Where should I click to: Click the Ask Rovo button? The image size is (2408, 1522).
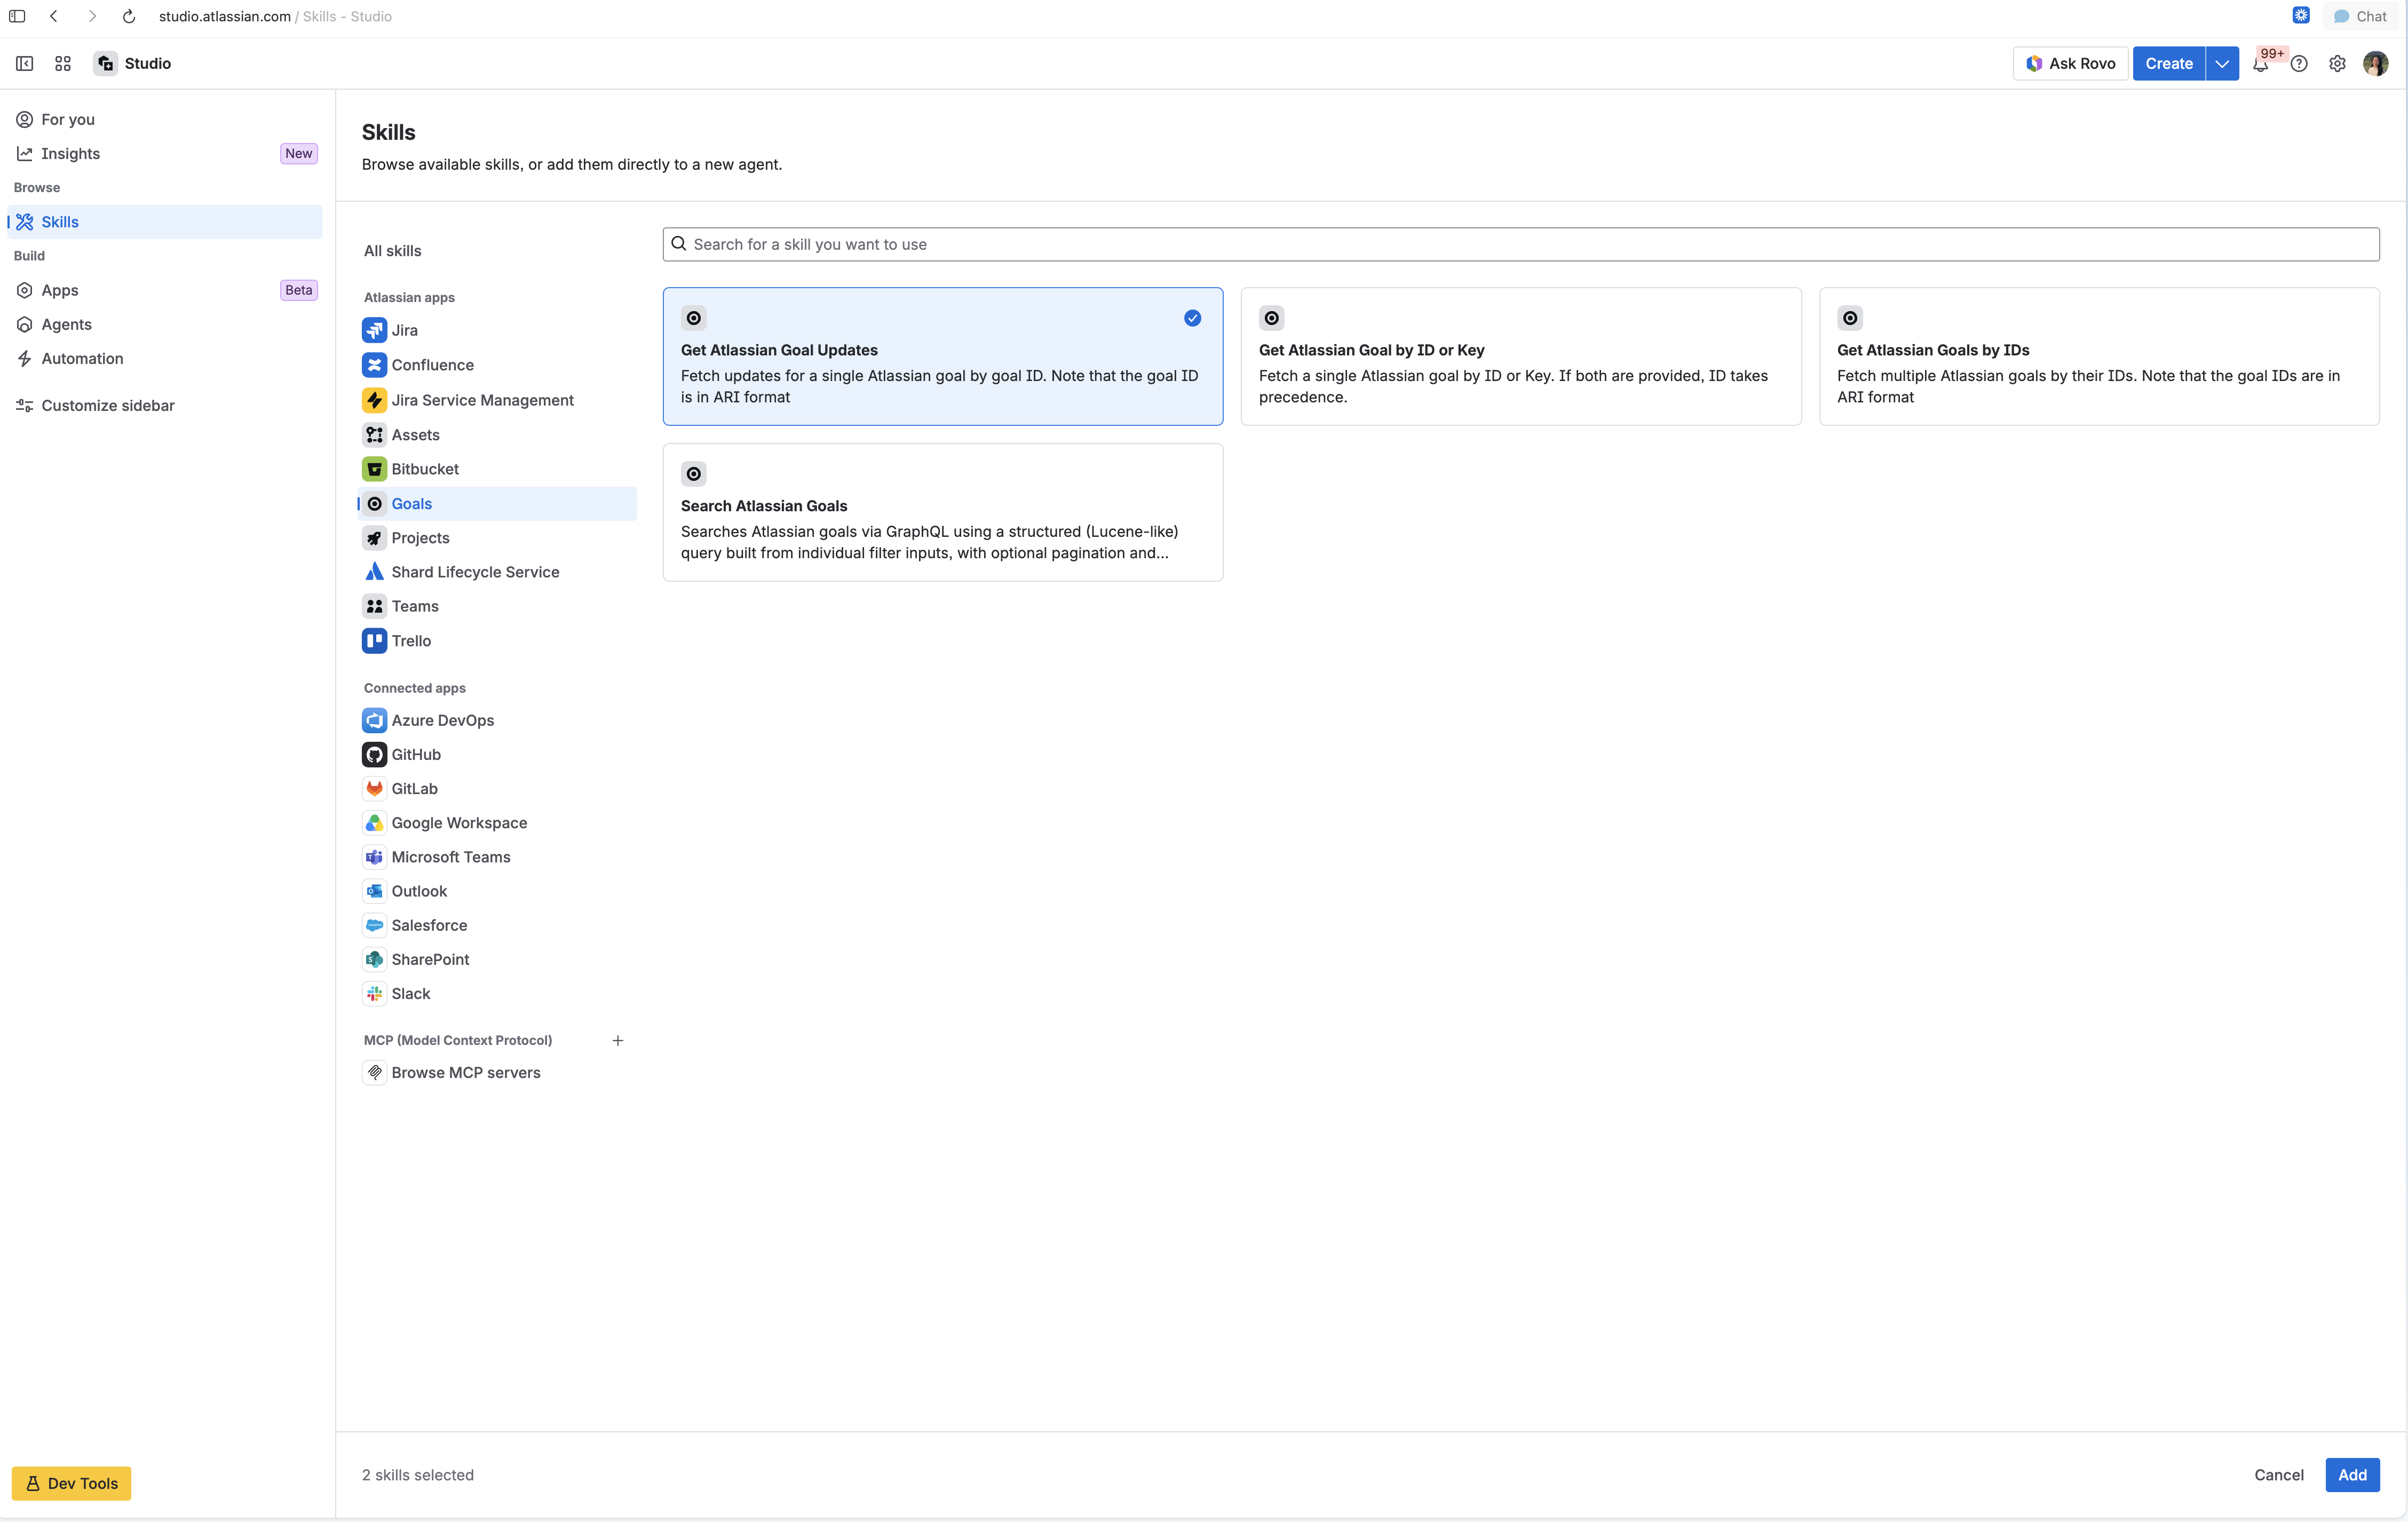click(x=2070, y=63)
